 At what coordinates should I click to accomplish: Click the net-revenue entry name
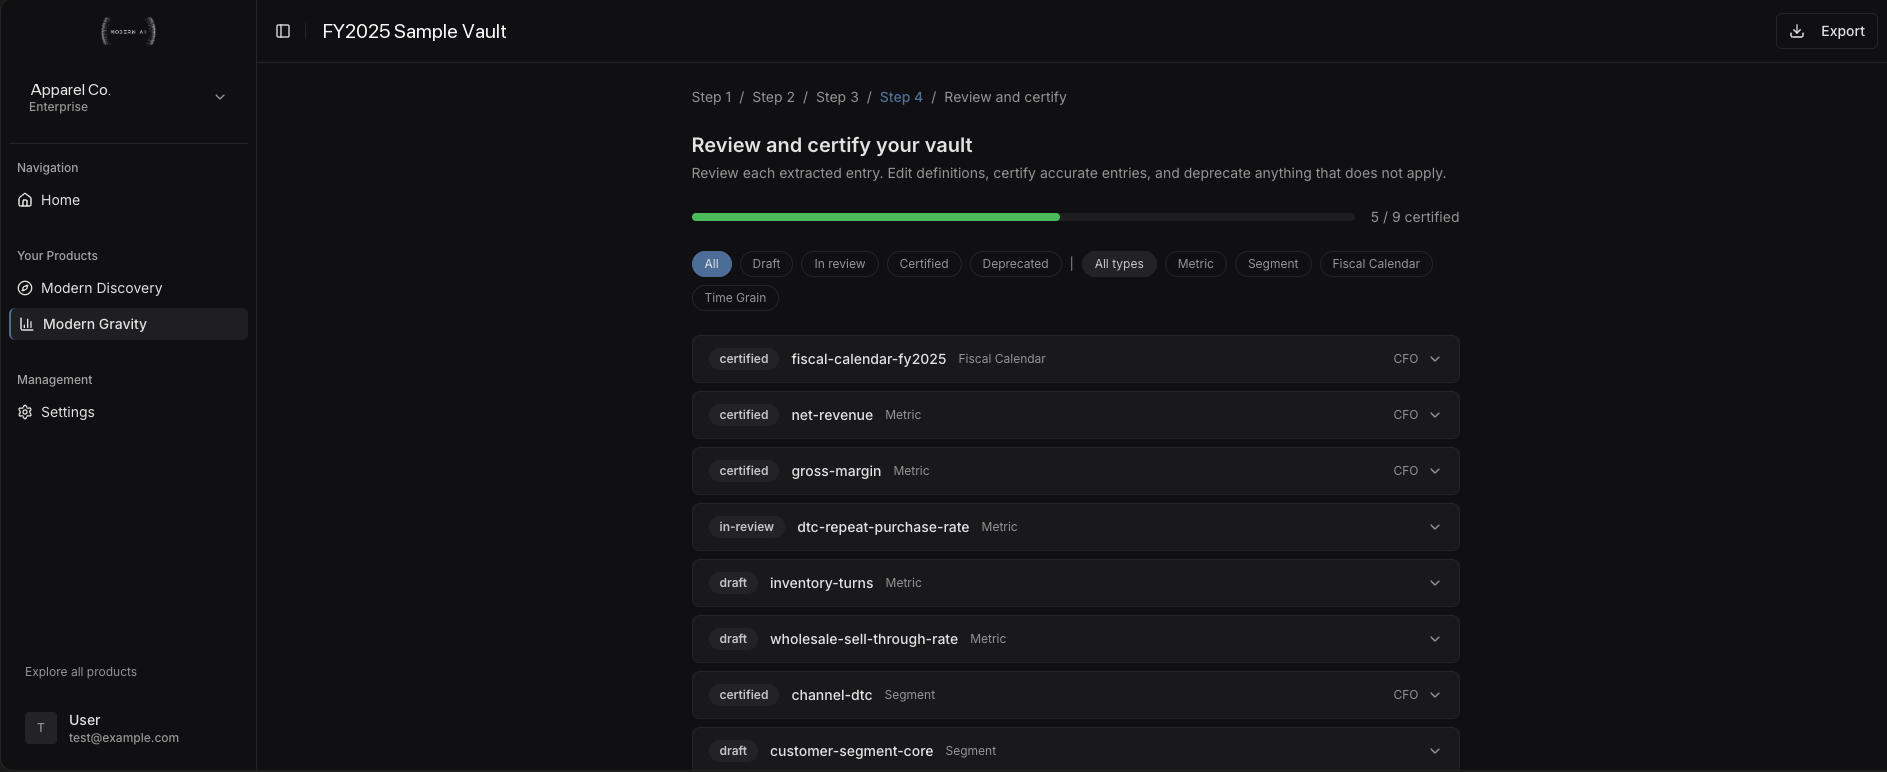click(x=832, y=415)
